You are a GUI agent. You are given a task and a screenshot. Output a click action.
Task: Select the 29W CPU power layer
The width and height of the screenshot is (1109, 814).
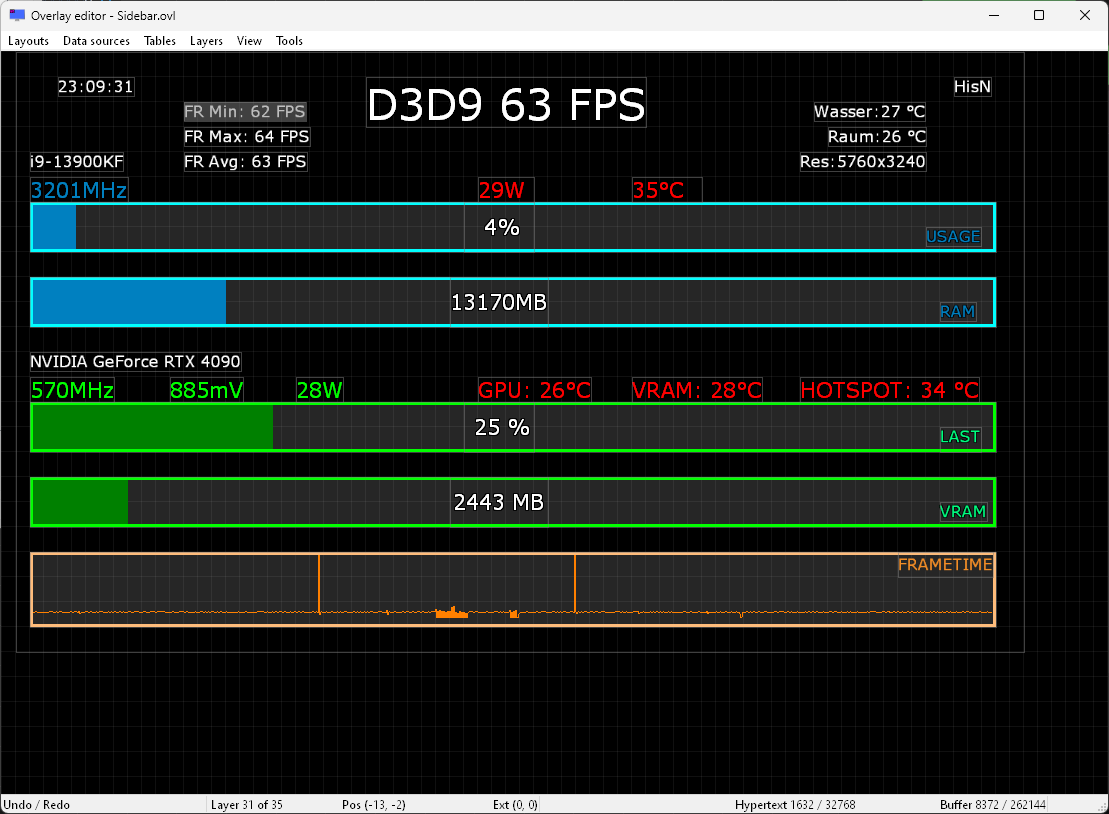pos(506,190)
